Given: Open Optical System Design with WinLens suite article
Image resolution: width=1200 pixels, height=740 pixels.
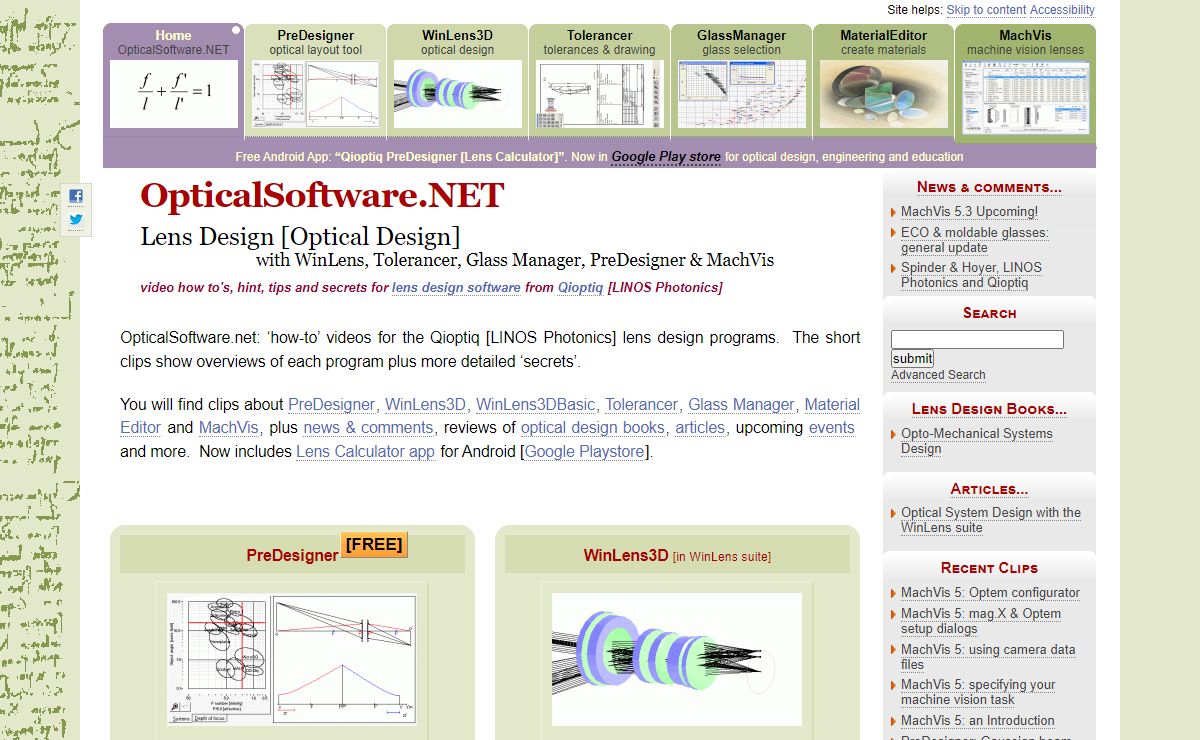Looking at the screenshot, I should pyautogui.click(x=991, y=520).
